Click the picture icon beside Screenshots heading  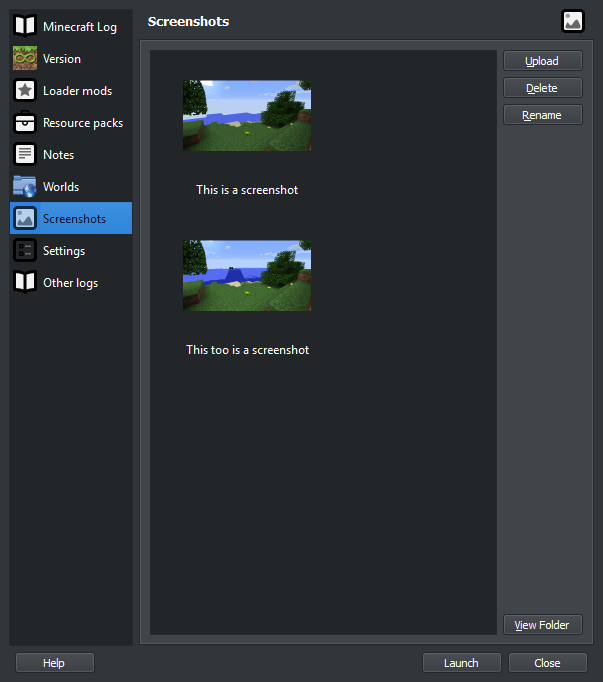click(573, 21)
